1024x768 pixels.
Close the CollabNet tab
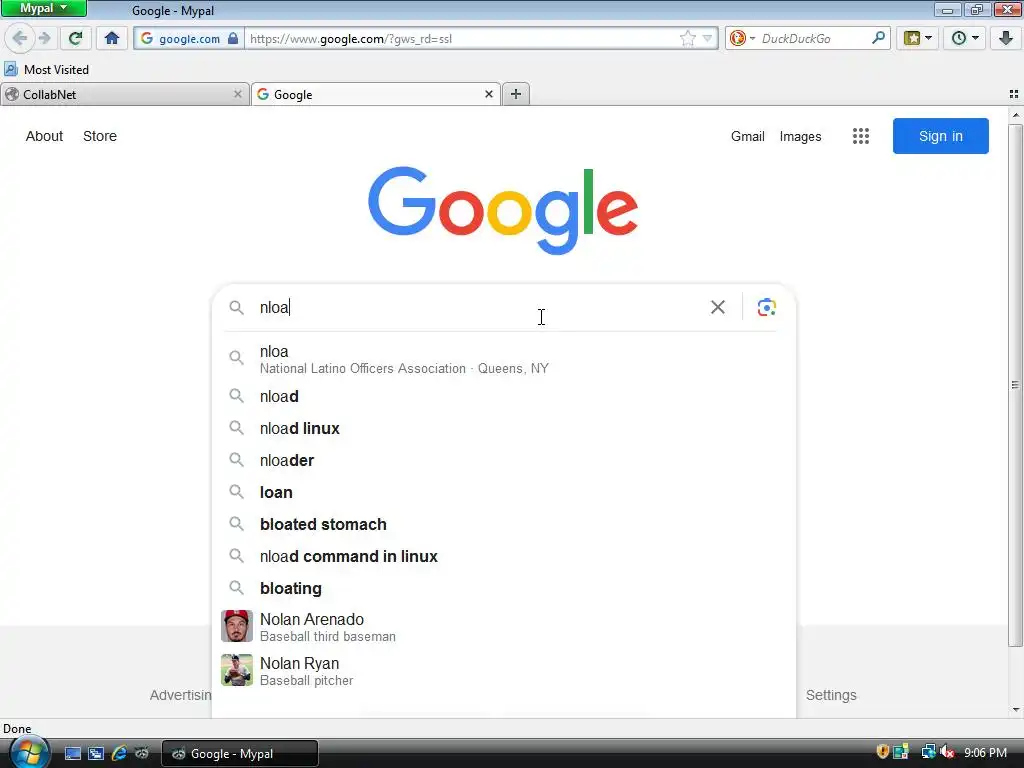pos(238,94)
